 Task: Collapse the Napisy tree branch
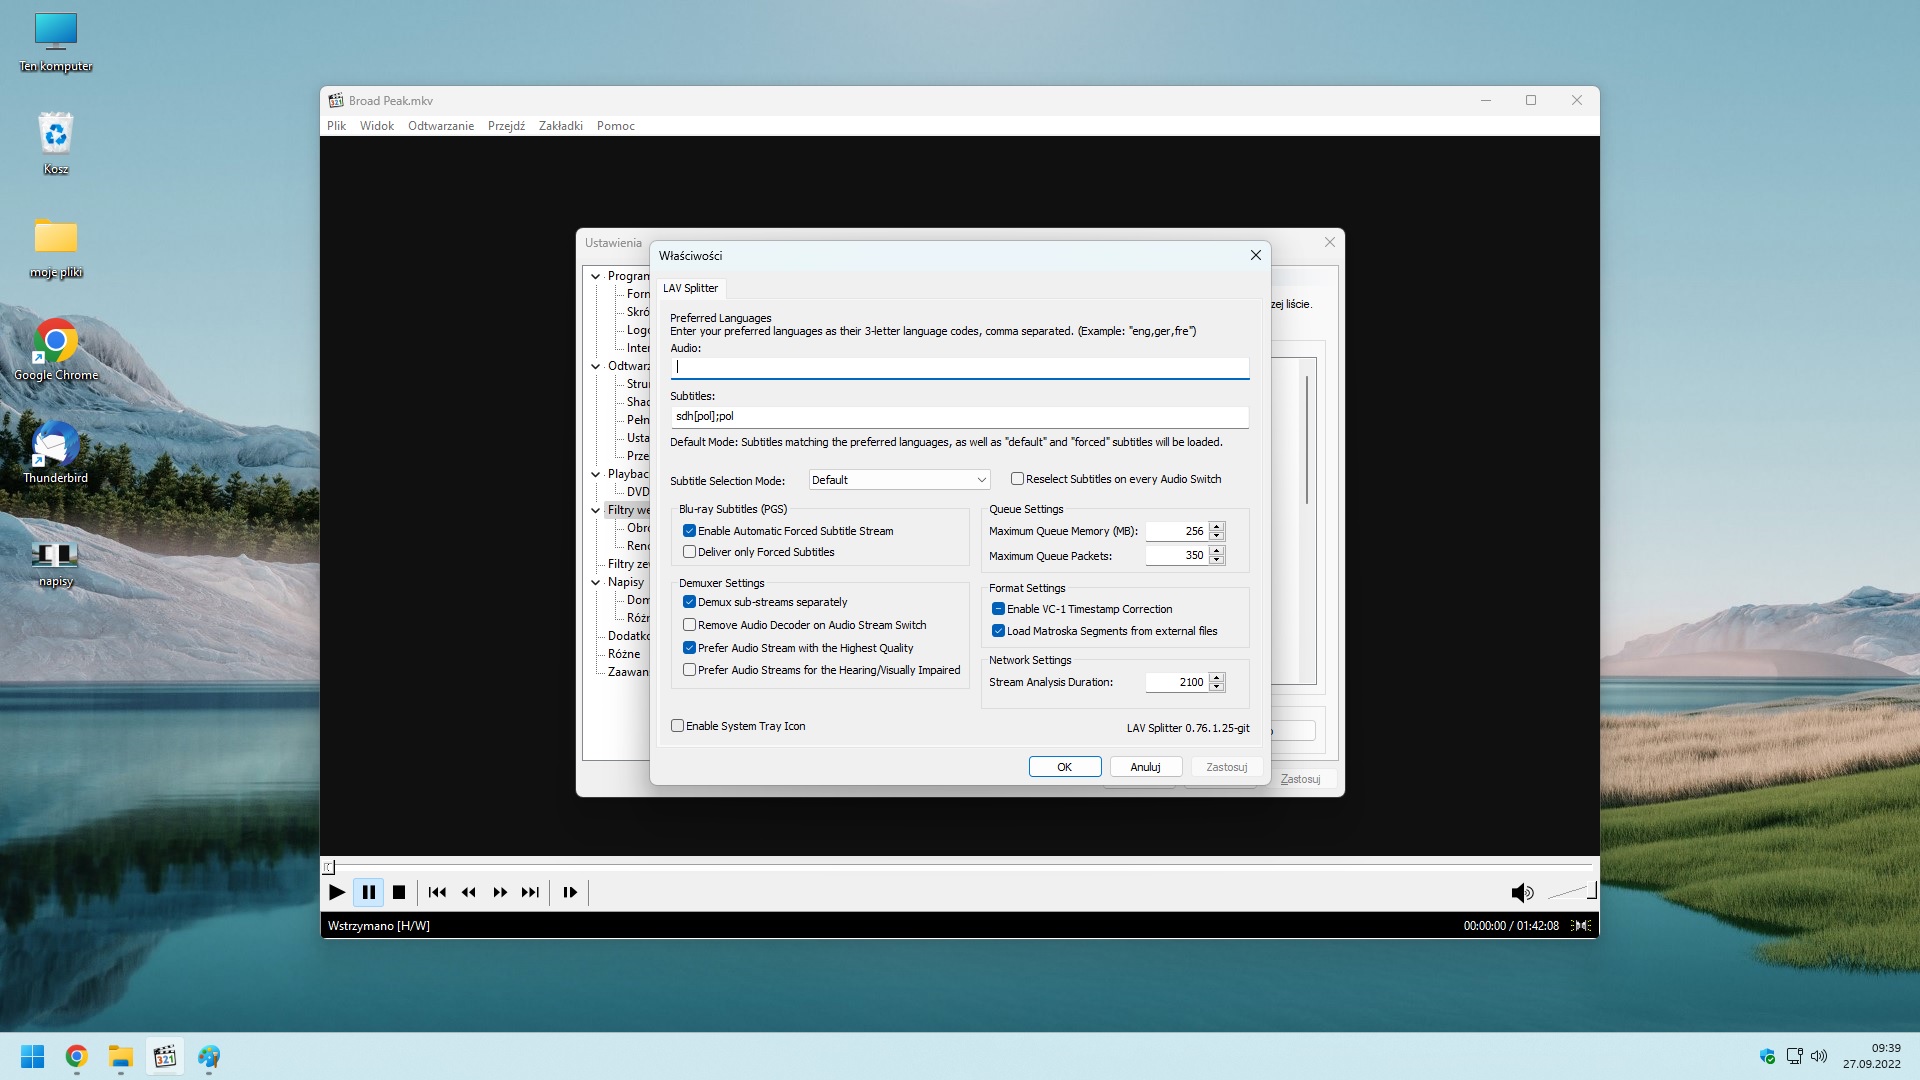(596, 581)
